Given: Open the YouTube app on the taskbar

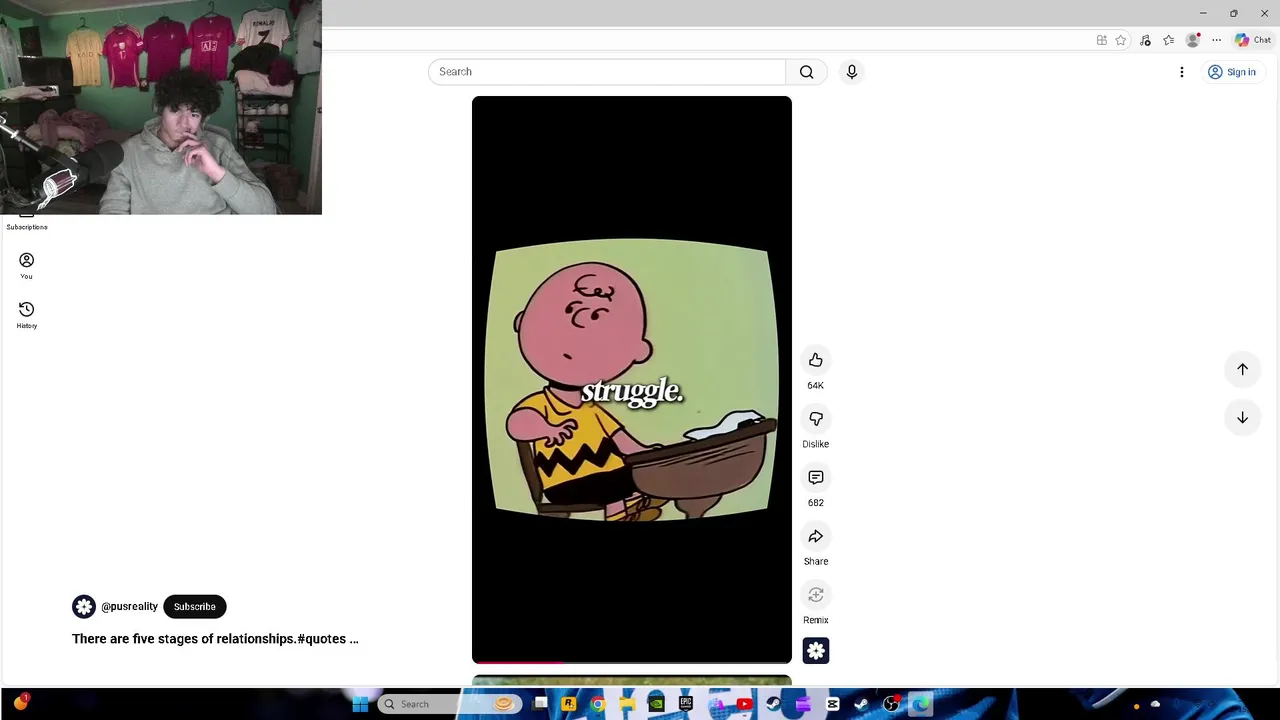Looking at the screenshot, I should [744, 704].
